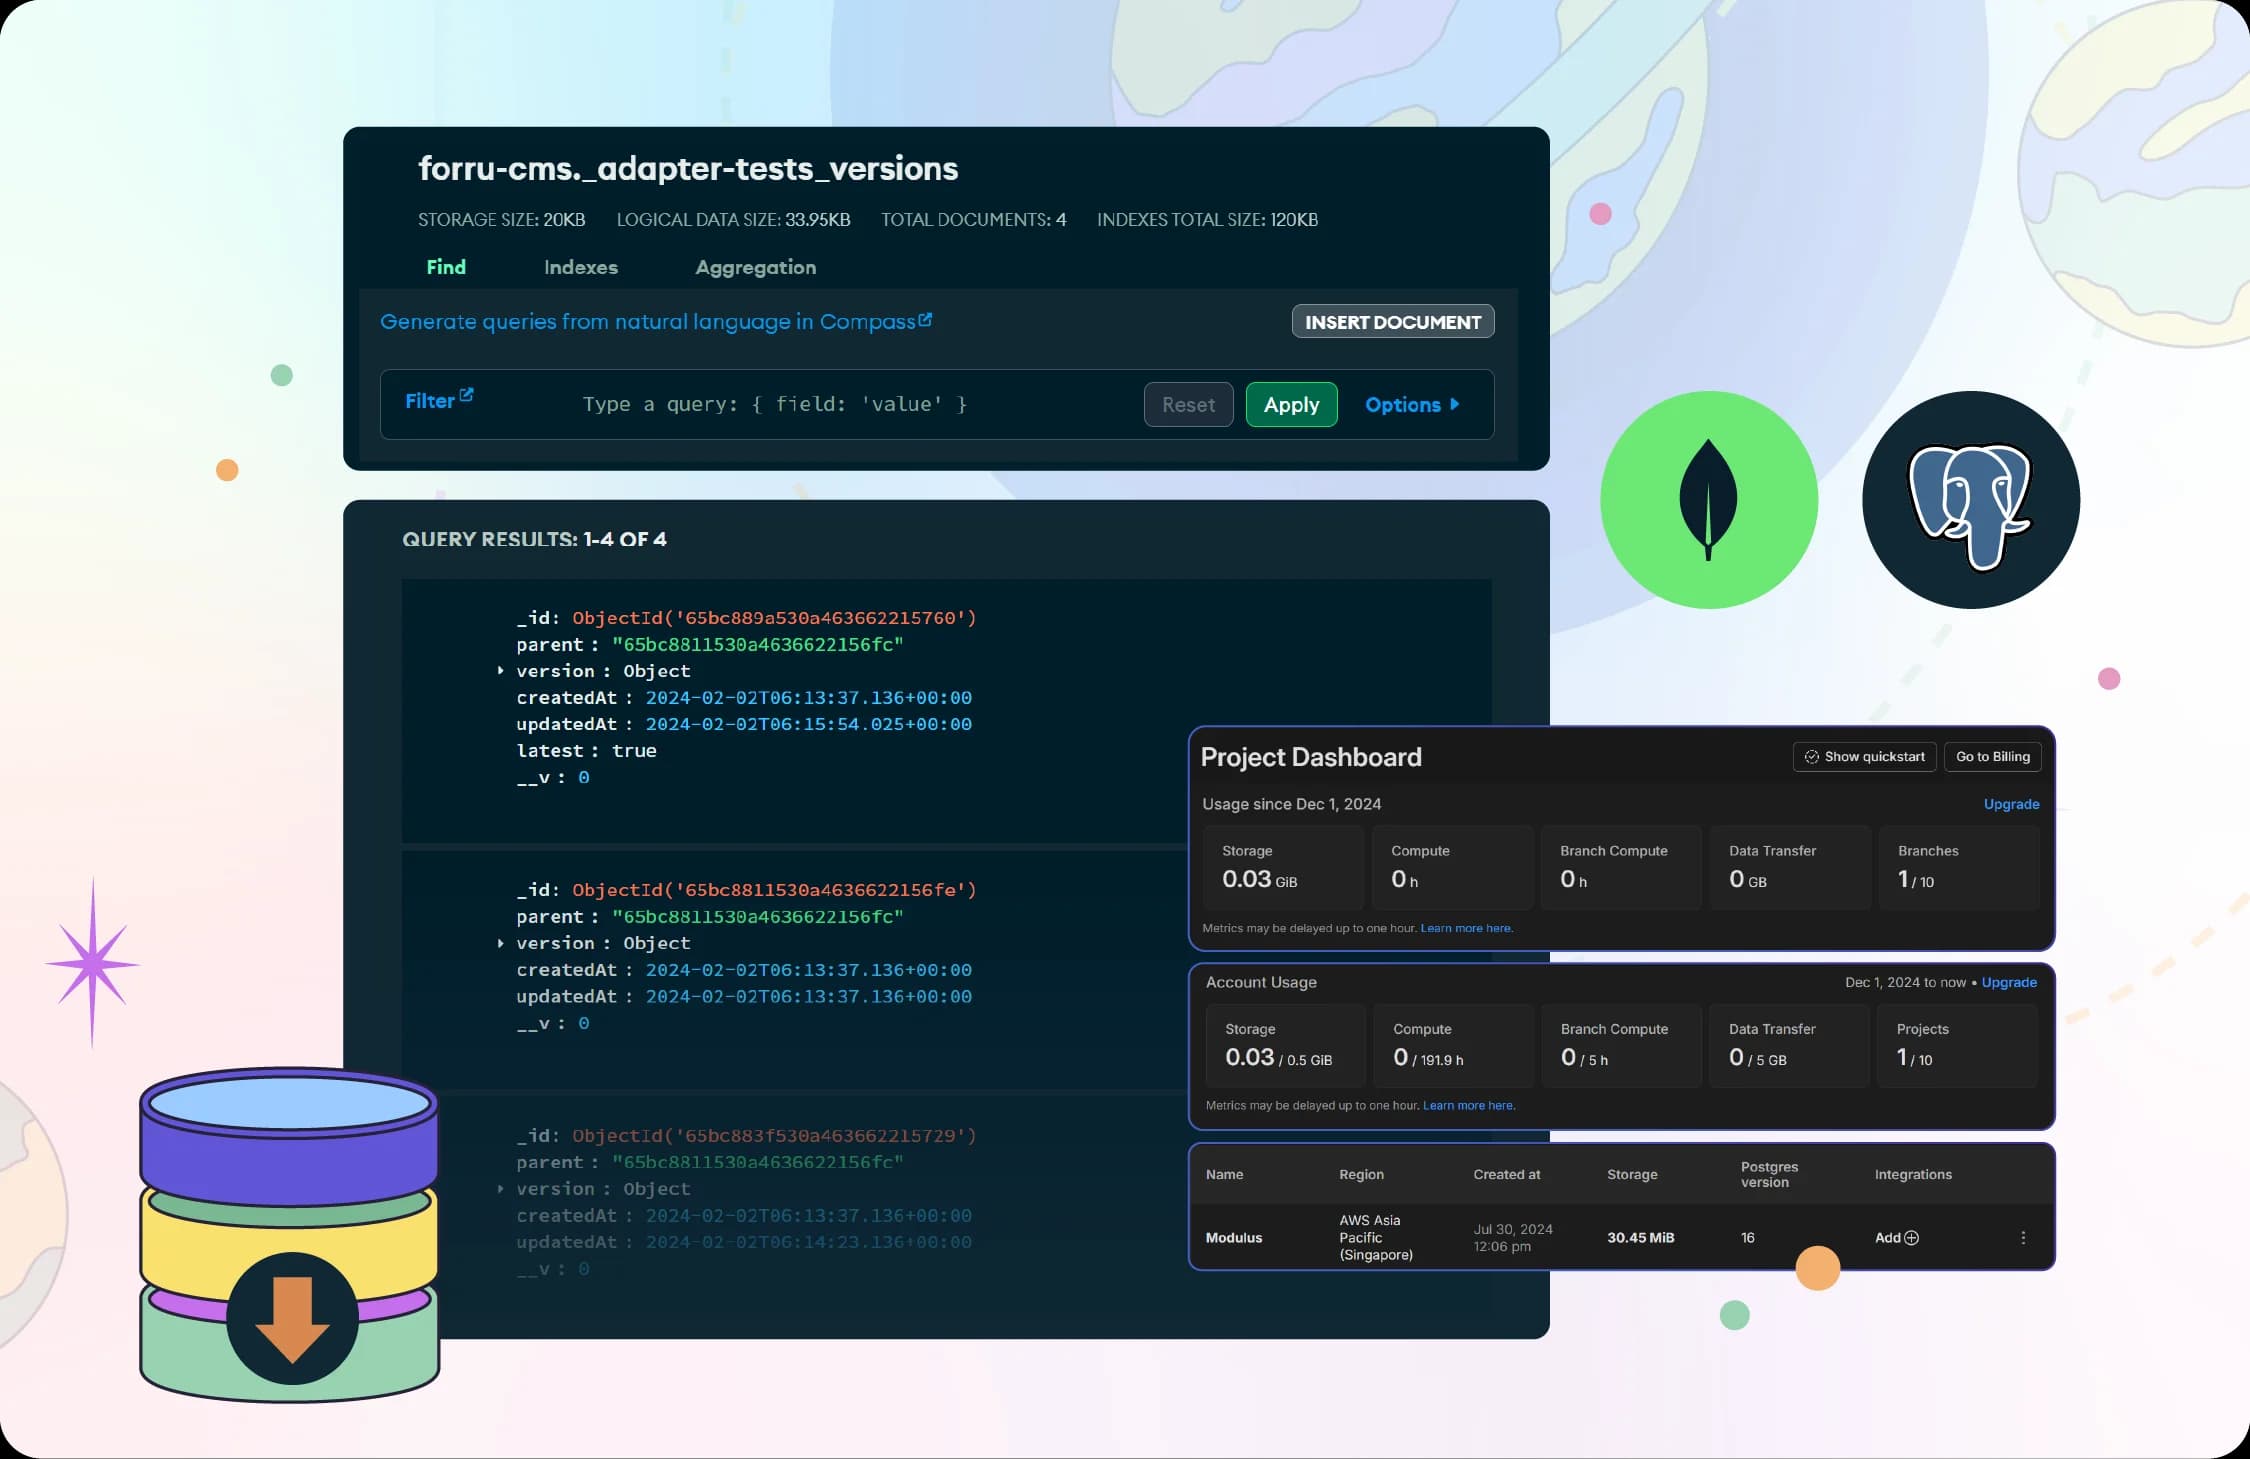Expand the version Object in first document

click(x=501, y=671)
